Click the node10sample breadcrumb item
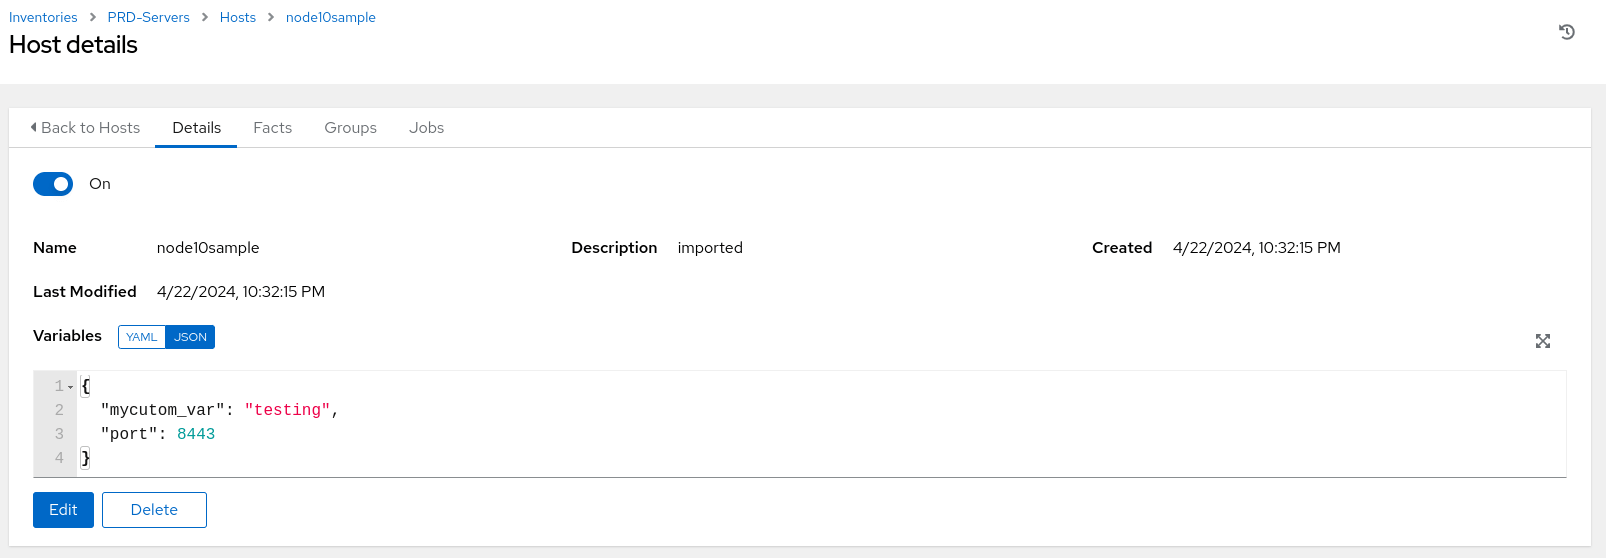Screen dimensions: 1606x558 click(331, 17)
